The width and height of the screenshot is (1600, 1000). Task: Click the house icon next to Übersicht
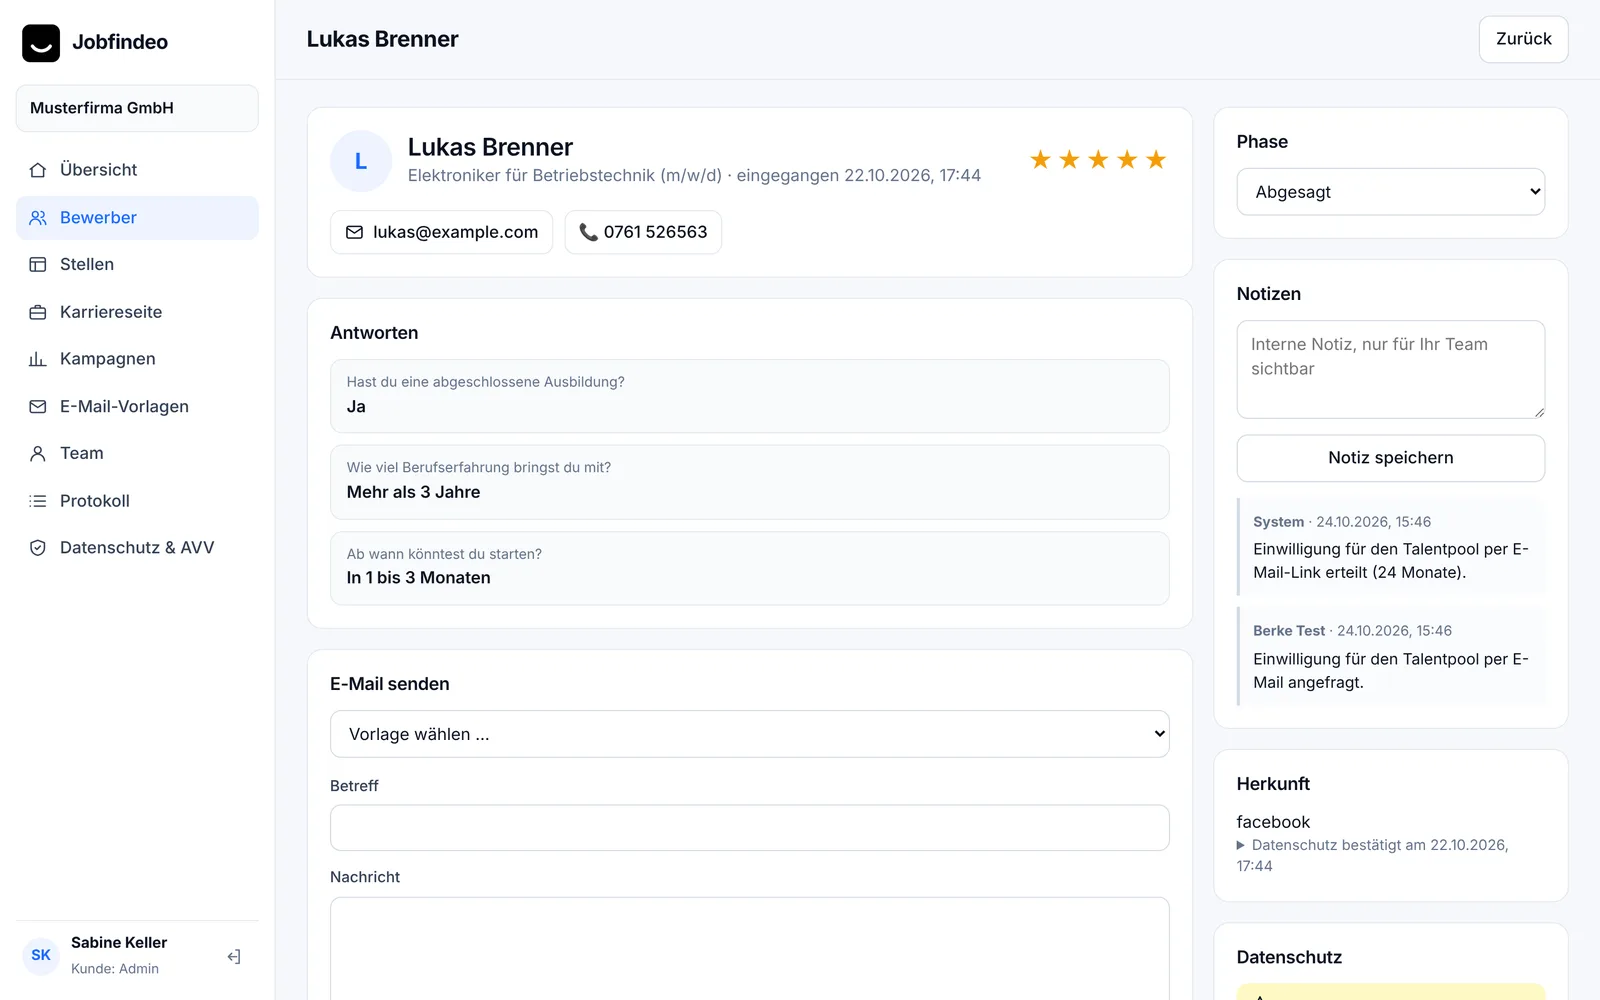[x=38, y=170]
